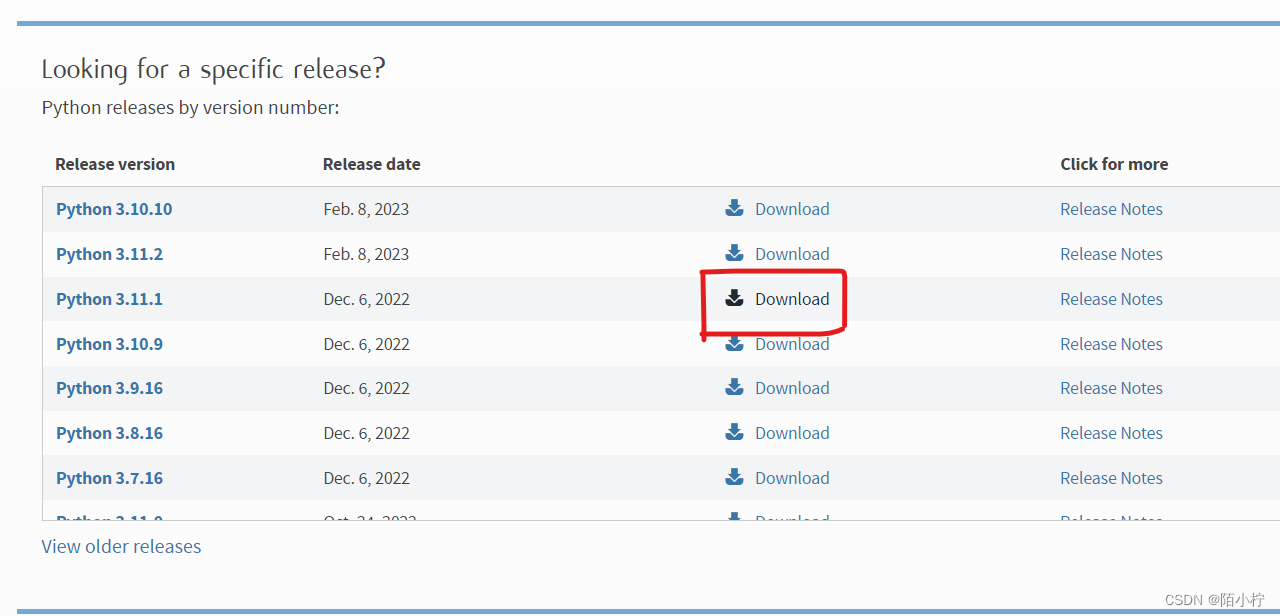Download Python 3.8.16 via text link
The image size is (1280, 616).
point(792,433)
